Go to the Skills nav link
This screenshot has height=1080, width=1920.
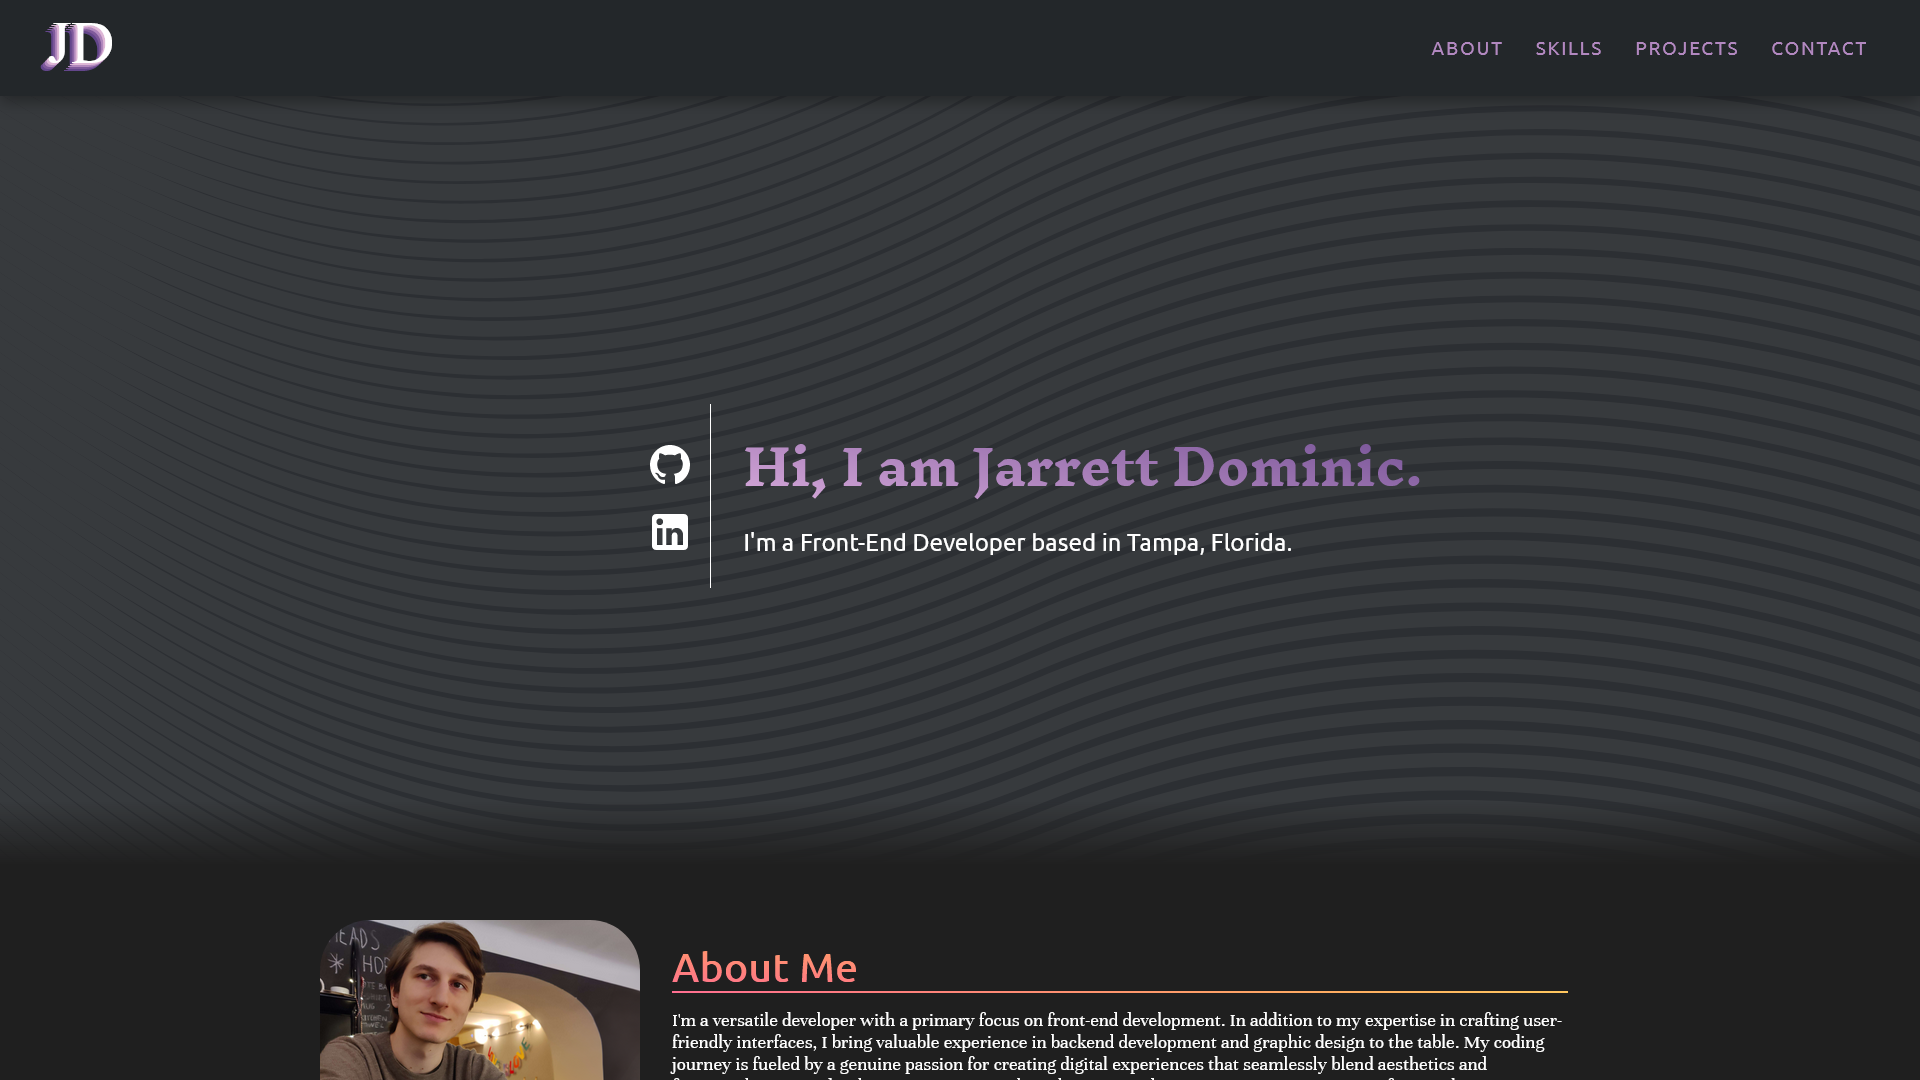click(x=1568, y=48)
